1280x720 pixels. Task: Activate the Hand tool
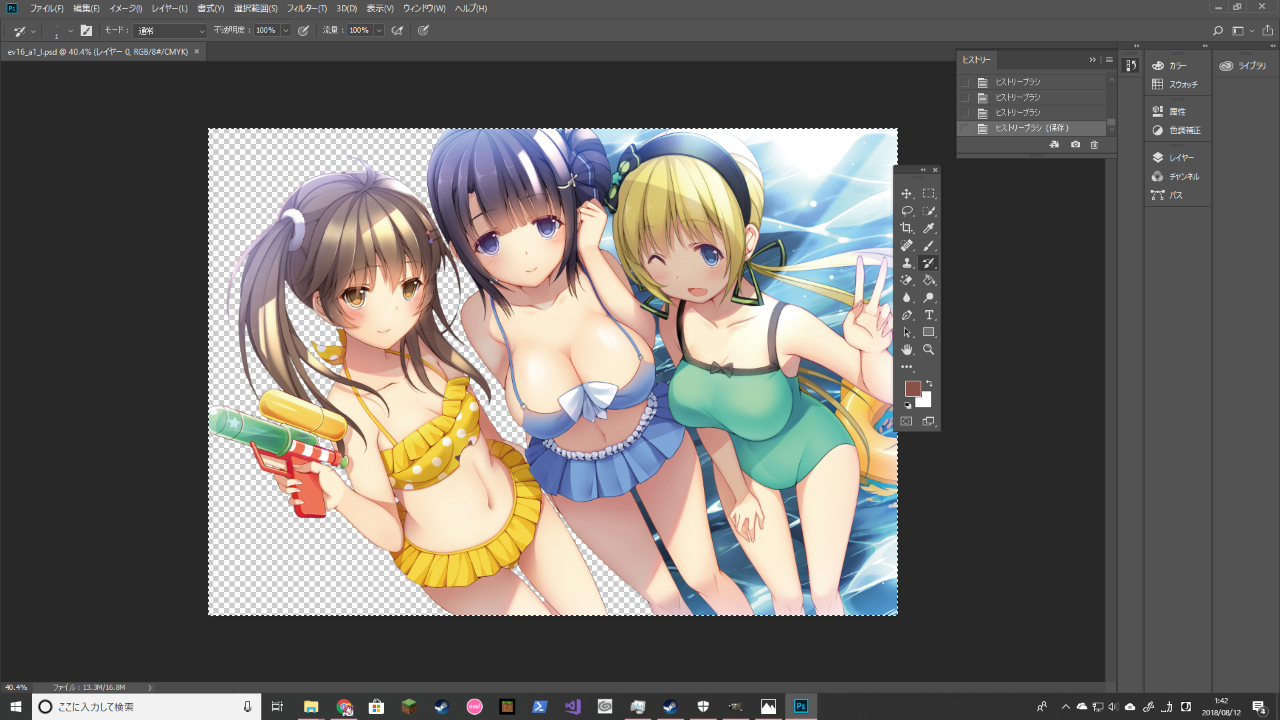[x=907, y=349]
